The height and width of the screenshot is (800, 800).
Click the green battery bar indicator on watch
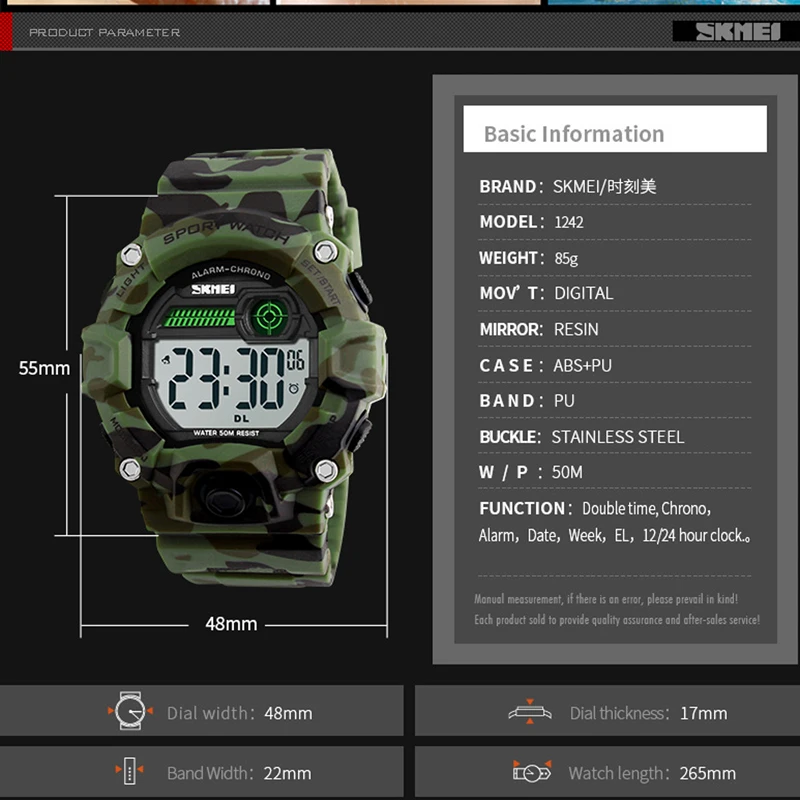[199, 317]
